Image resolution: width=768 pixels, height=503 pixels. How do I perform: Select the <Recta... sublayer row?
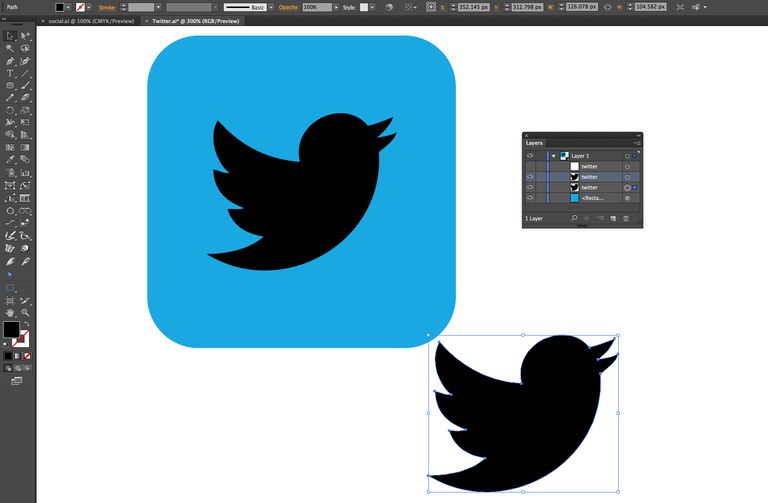(582, 198)
